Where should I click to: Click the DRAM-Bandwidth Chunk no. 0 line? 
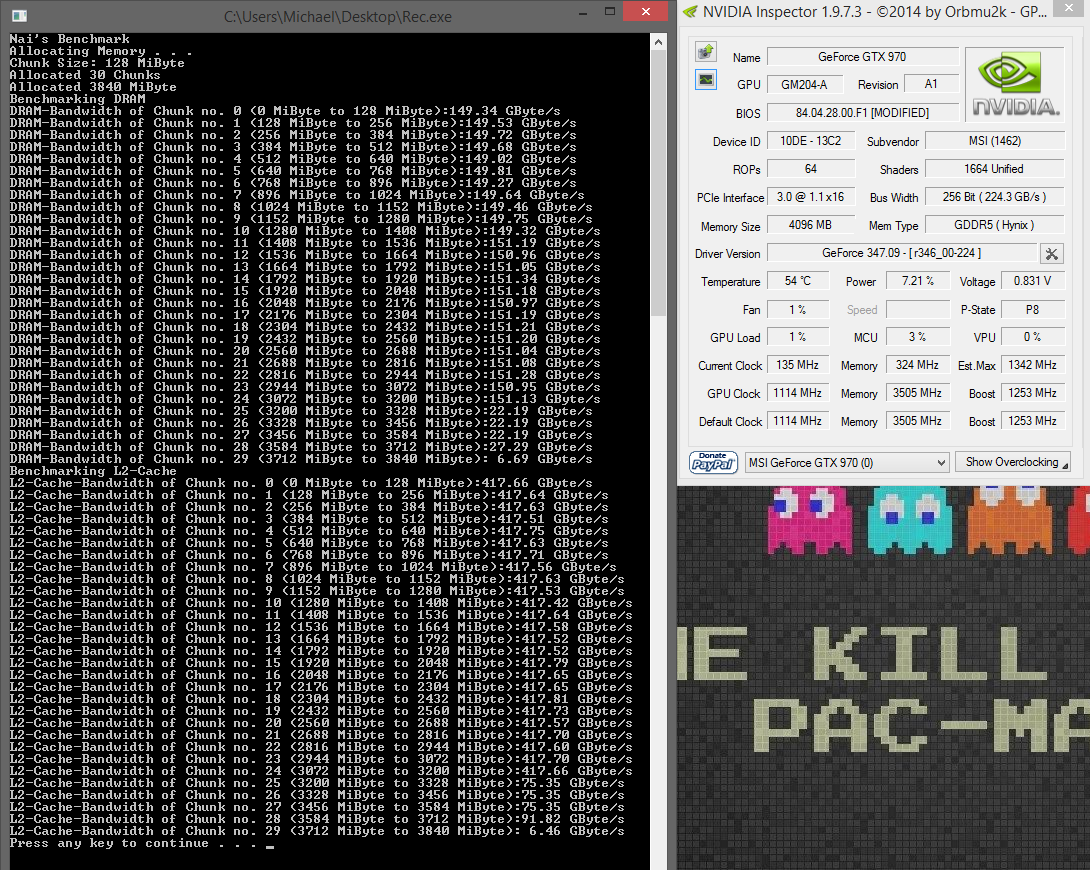(285, 111)
